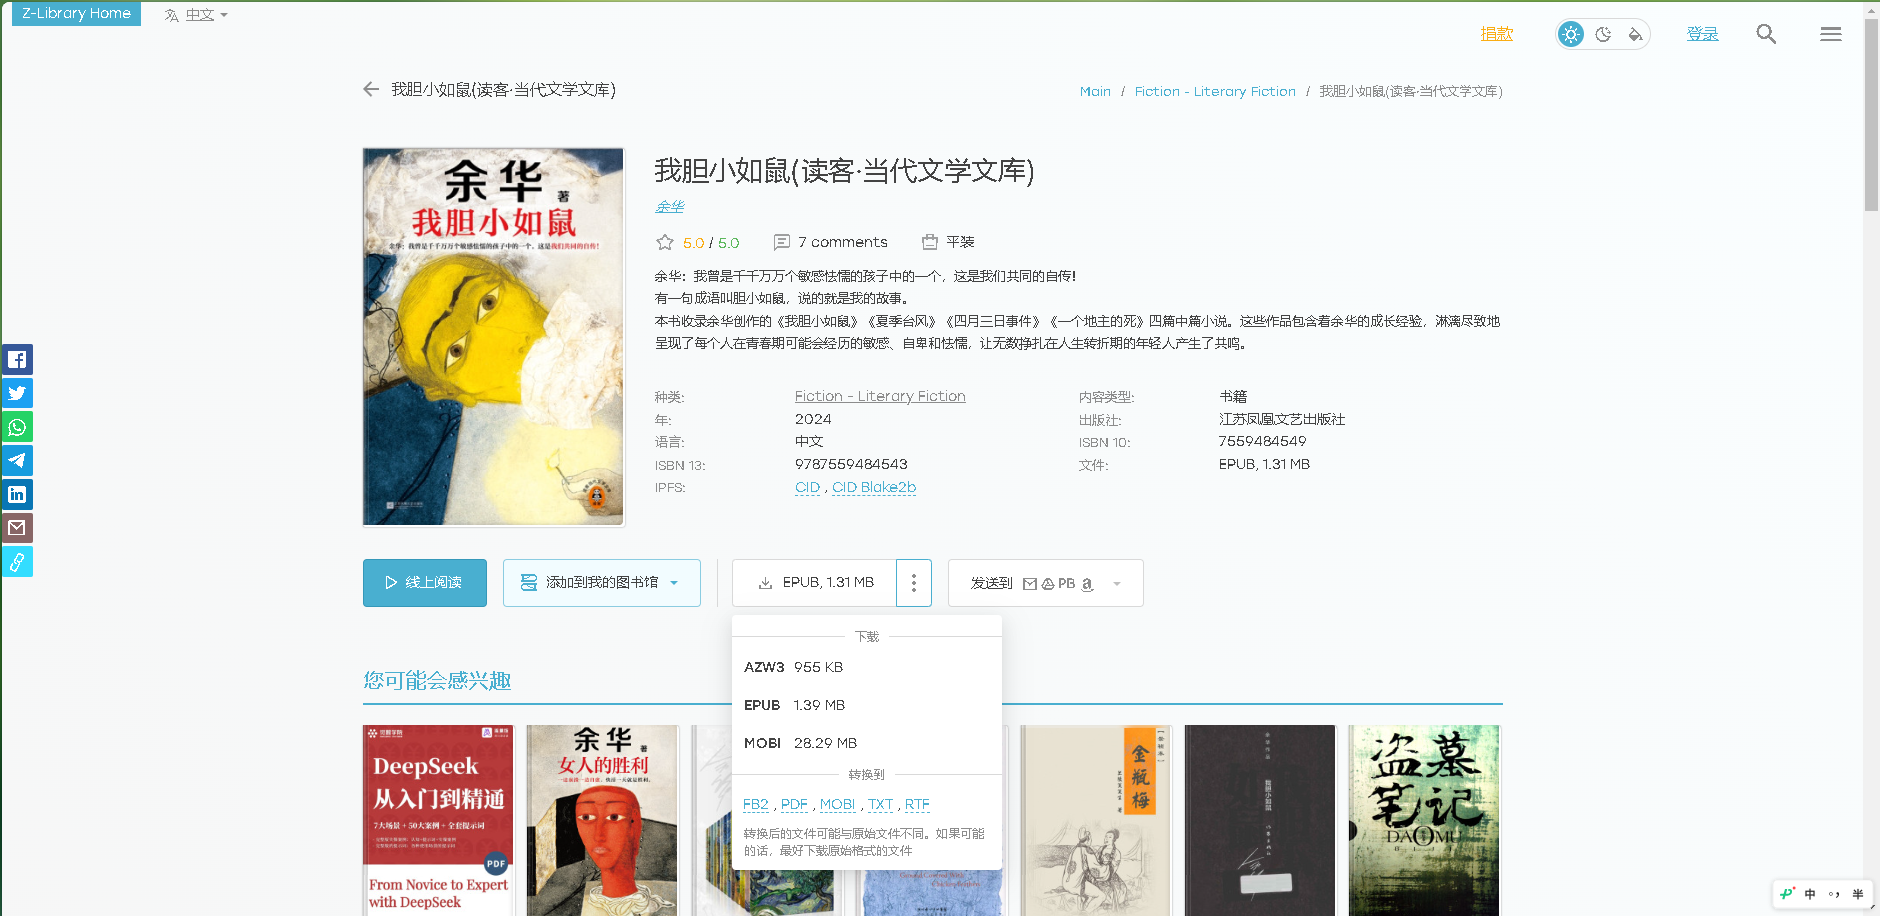
Task: Convert the book to PDF format
Action: [794, 804]
